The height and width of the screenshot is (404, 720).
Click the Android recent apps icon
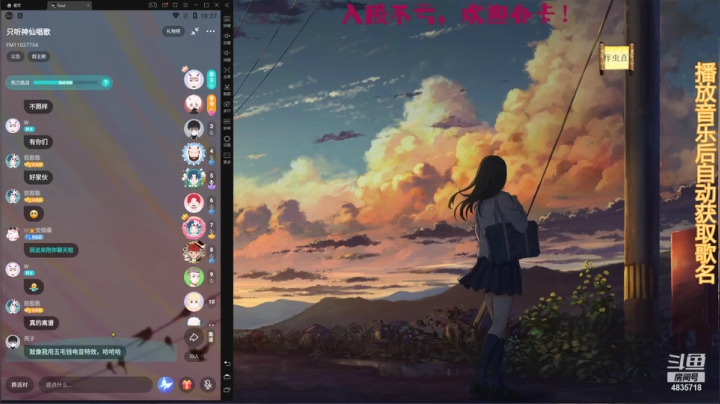click(x=227, y=390)
